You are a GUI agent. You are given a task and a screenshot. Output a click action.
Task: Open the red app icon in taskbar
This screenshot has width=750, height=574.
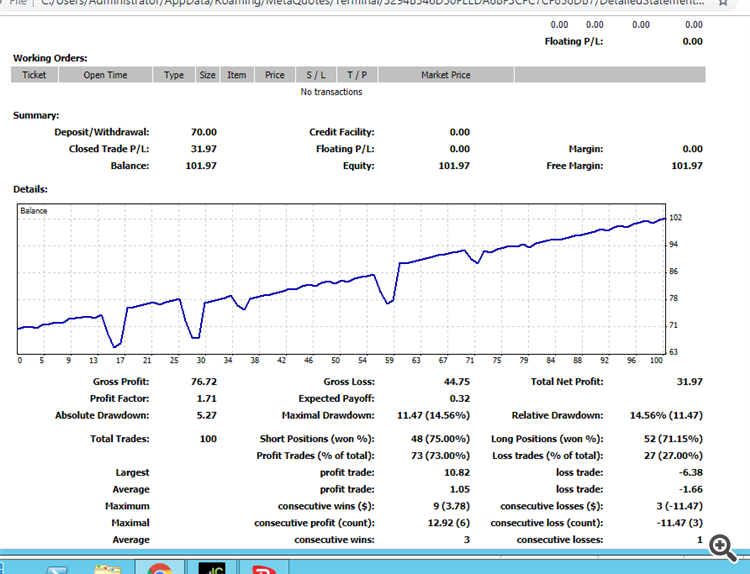coord(264,568)
